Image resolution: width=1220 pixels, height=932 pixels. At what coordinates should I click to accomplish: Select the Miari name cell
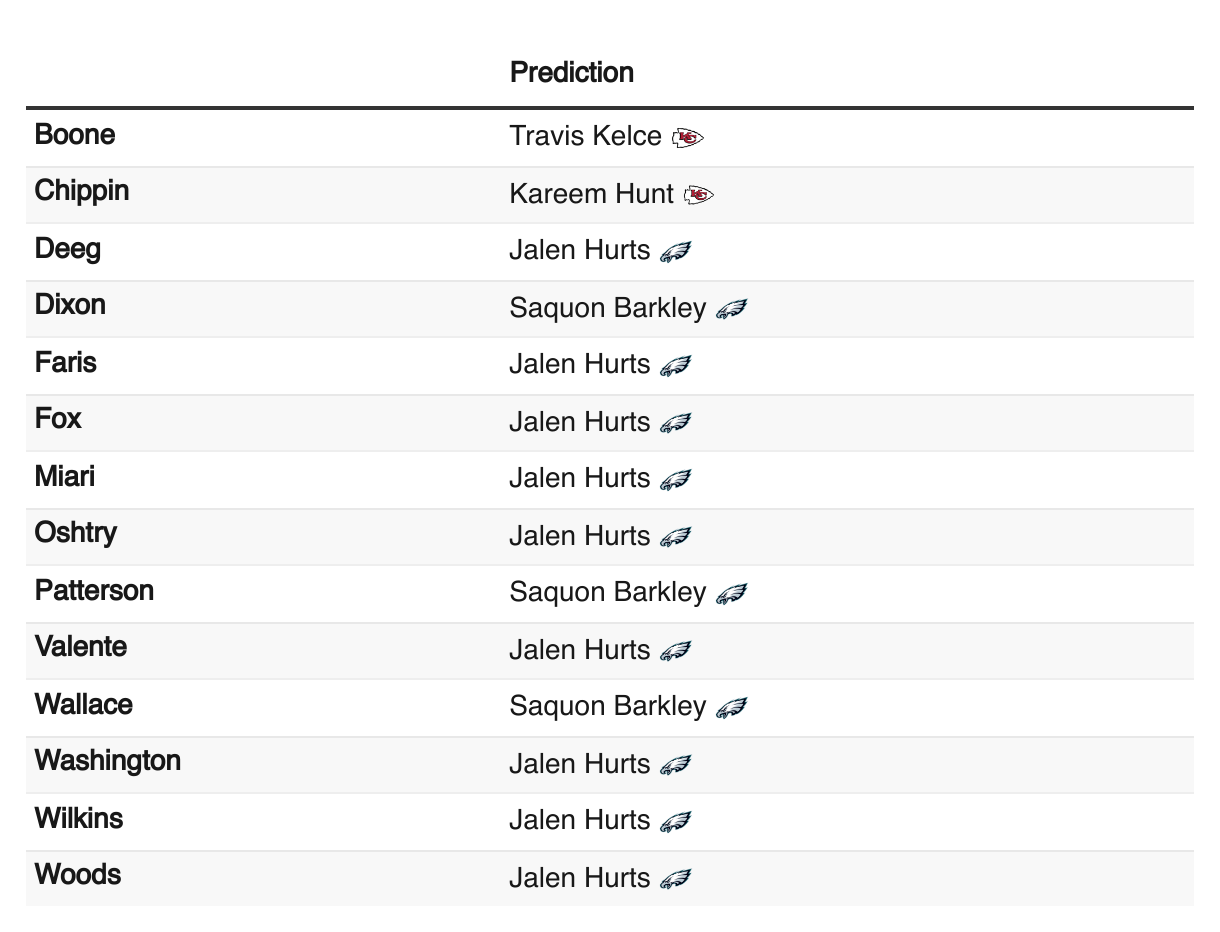(x=65, y=476)
